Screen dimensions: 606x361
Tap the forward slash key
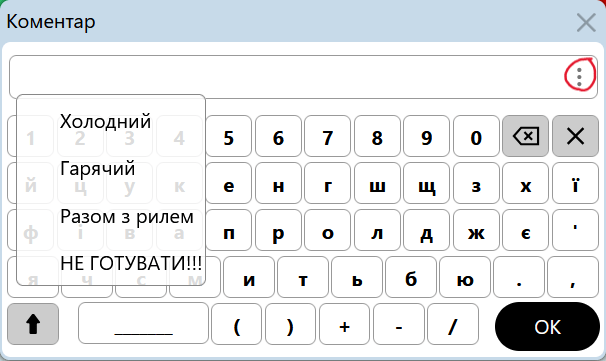453,324
